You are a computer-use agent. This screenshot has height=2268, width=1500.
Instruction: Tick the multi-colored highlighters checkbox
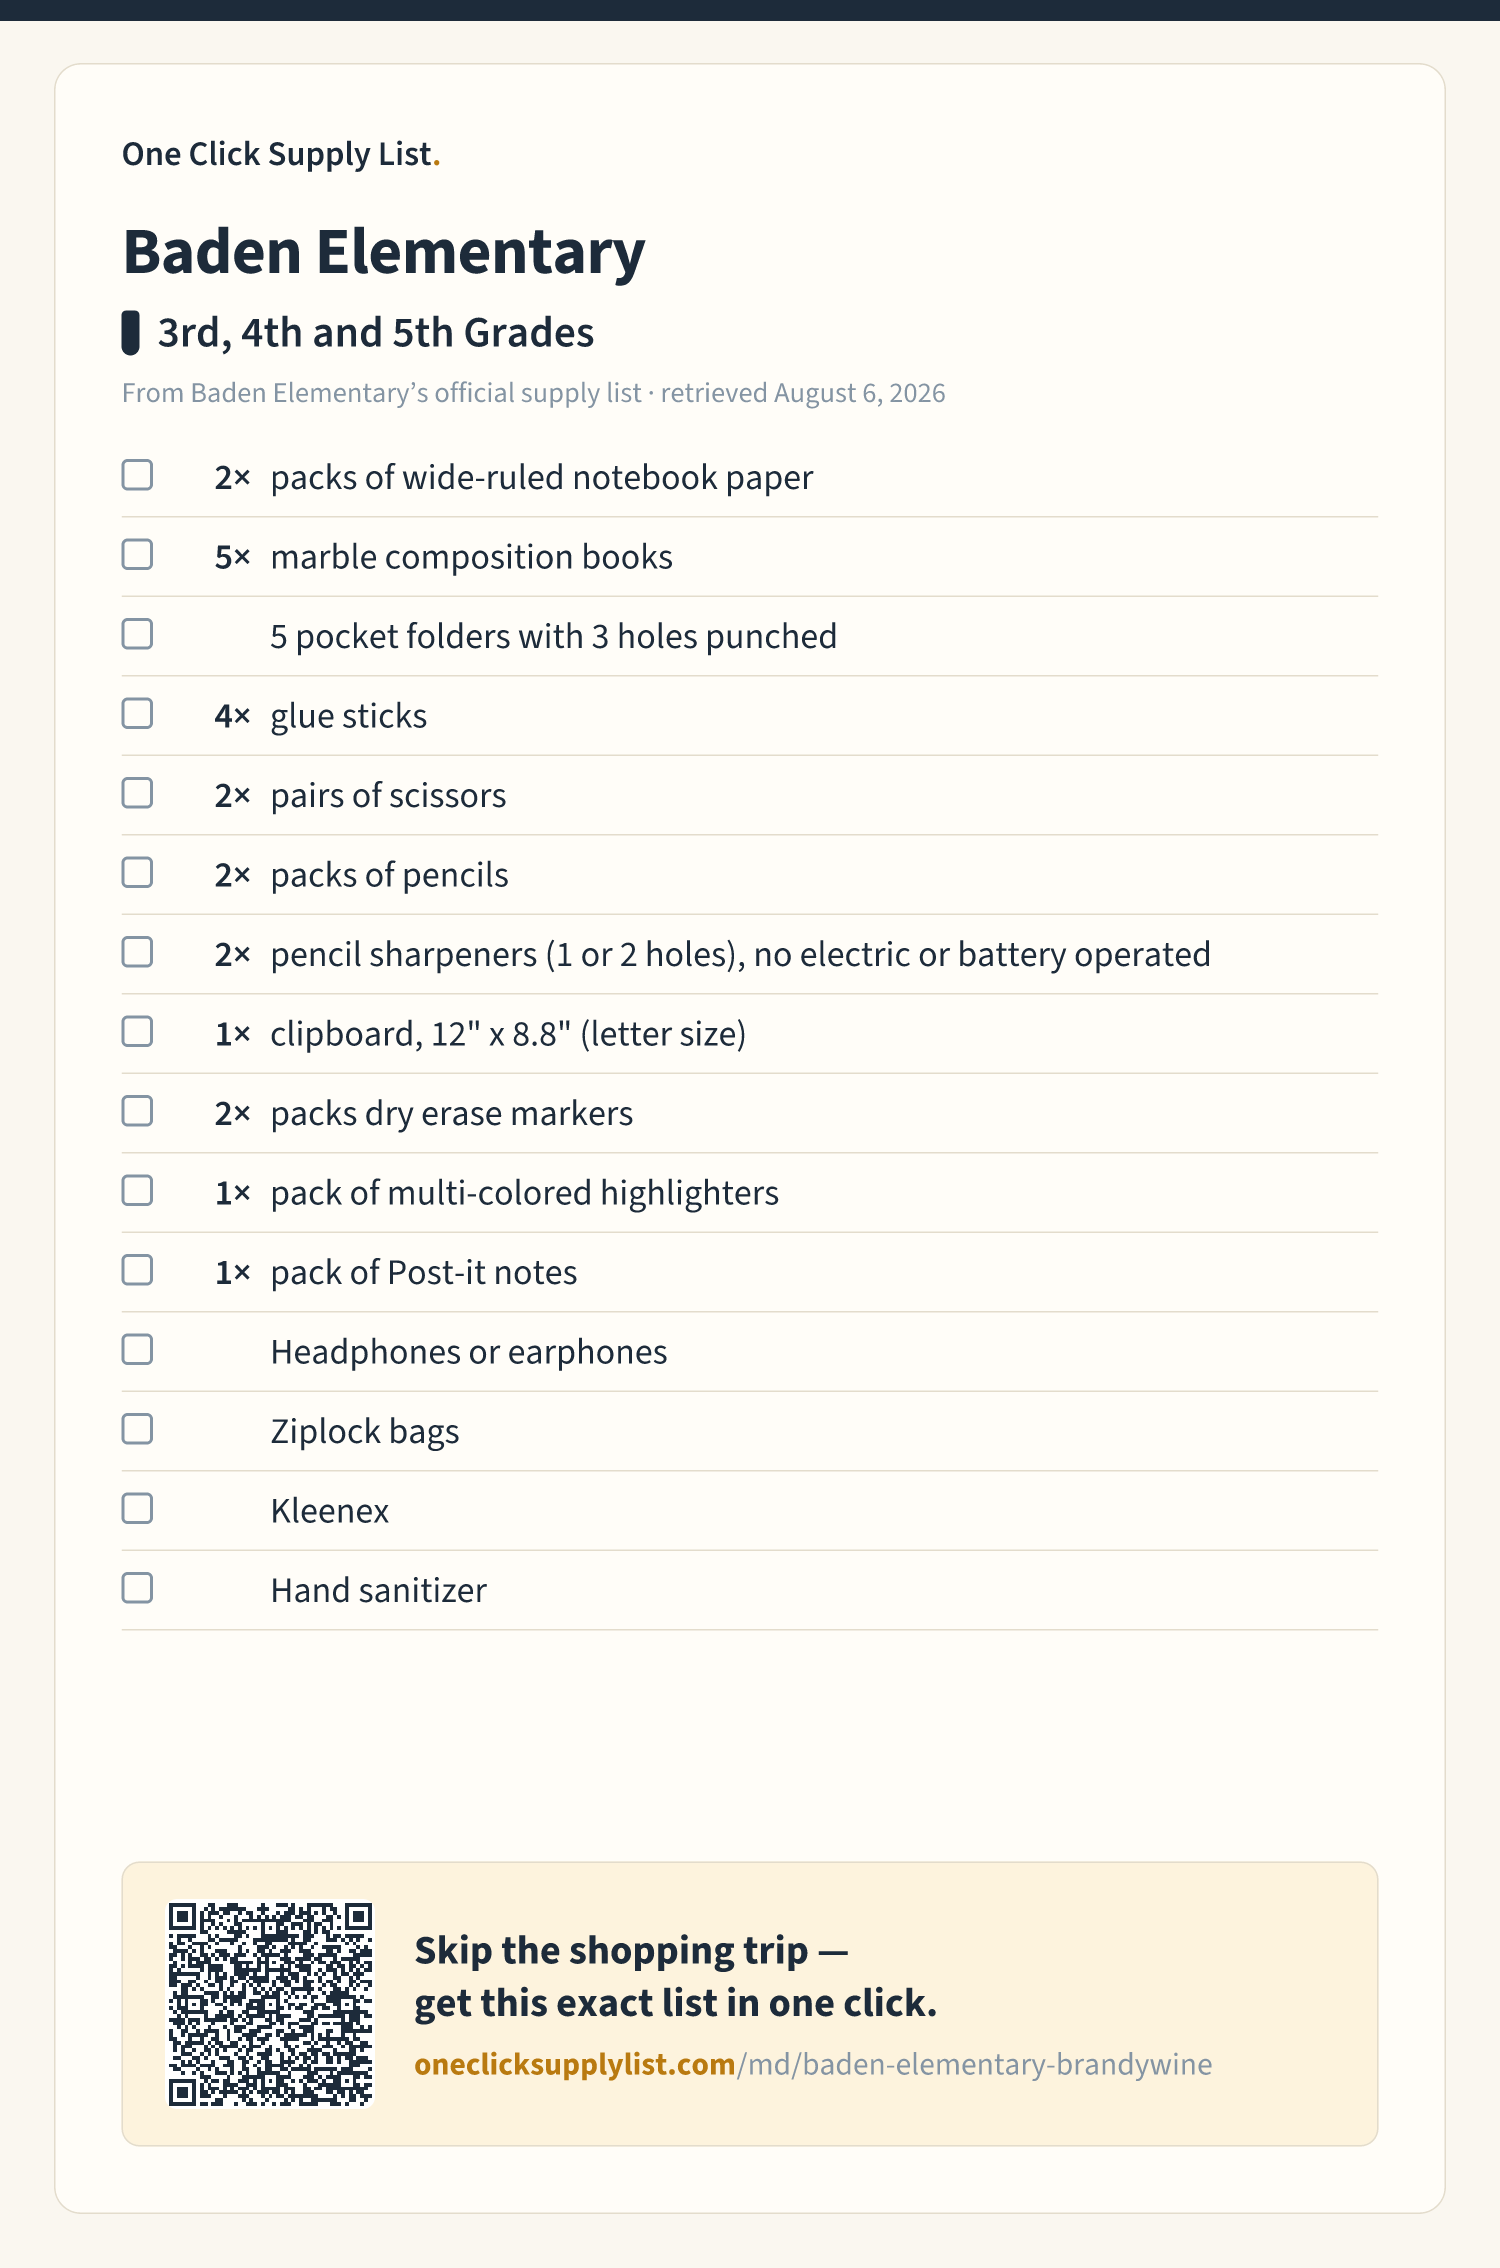tap(137, 1191)
